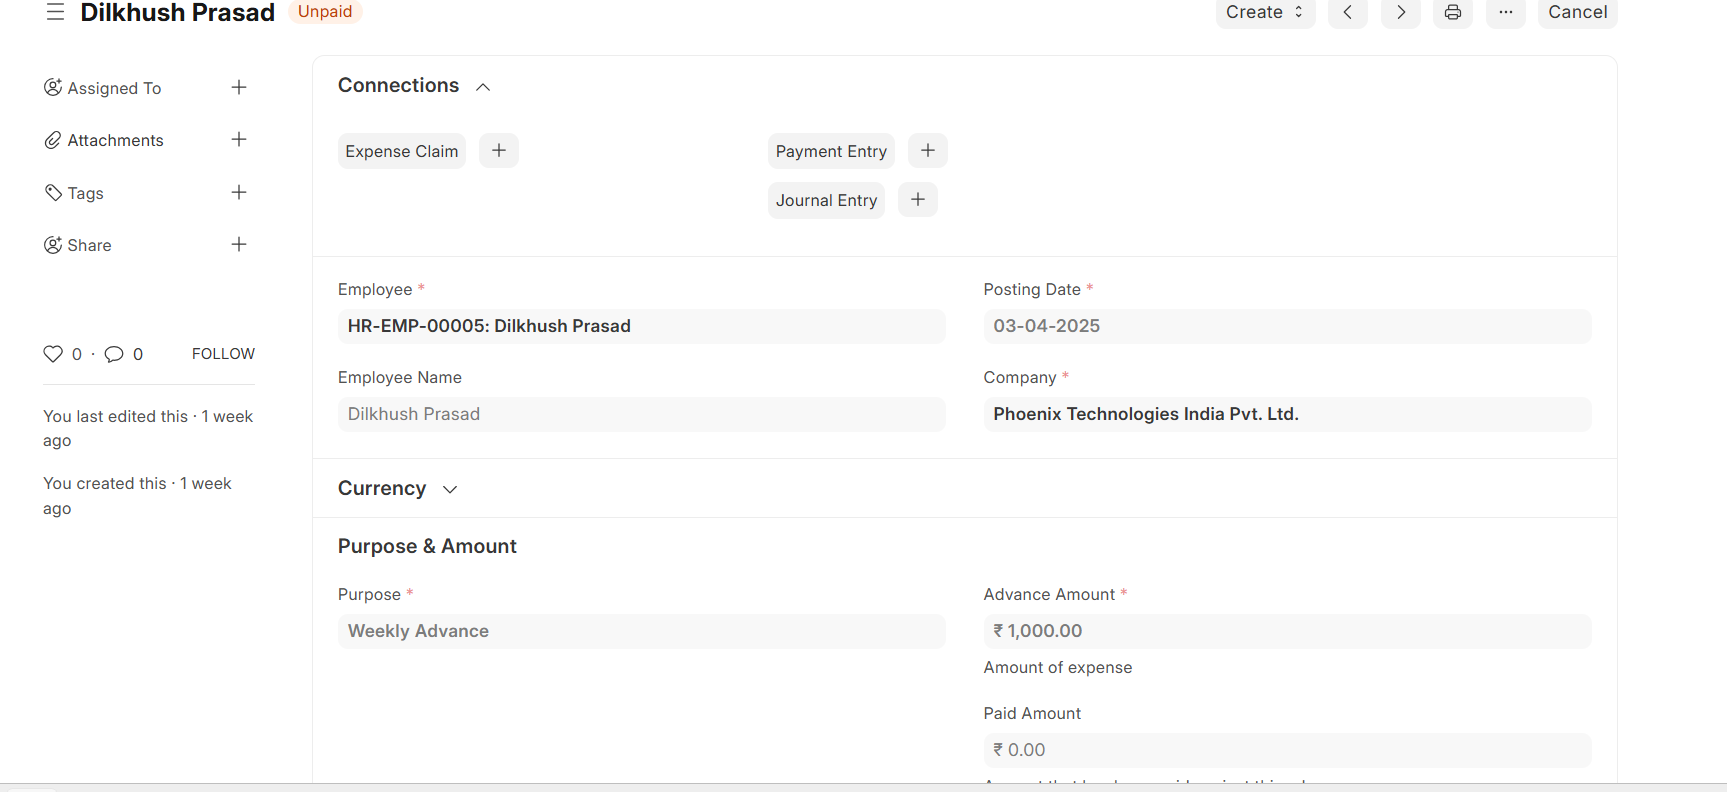Click the print icon
The image size is (1727, 792).
tap(1452, 12)
